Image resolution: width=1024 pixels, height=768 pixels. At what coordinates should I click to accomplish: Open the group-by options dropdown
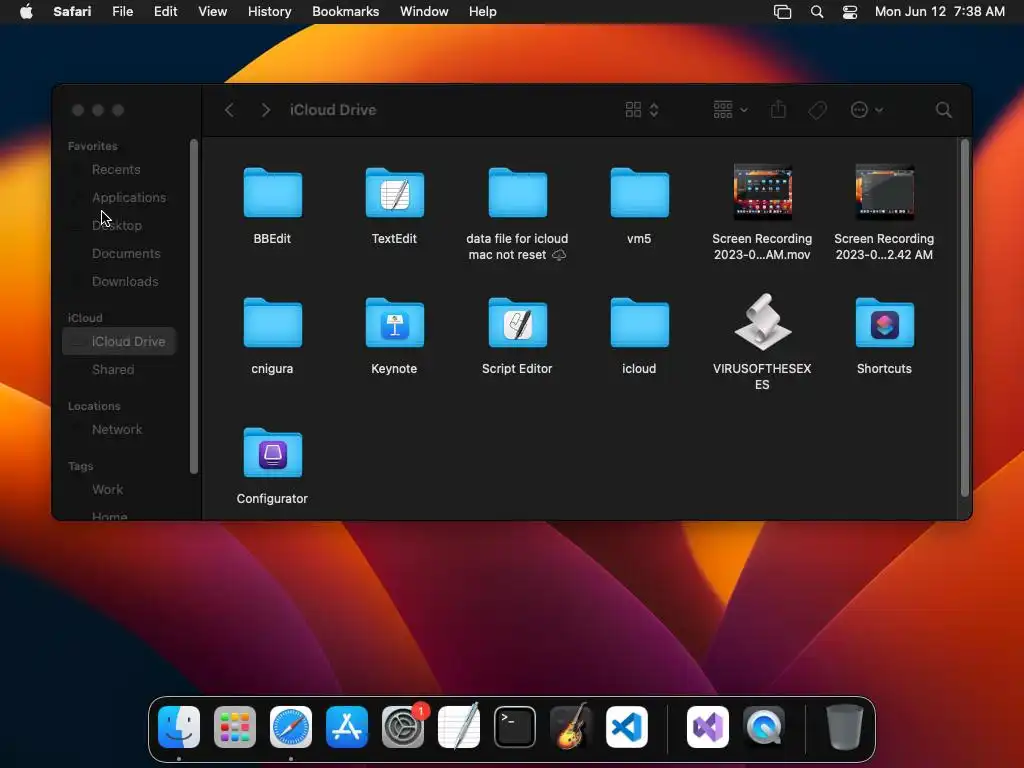pos(730,110)
